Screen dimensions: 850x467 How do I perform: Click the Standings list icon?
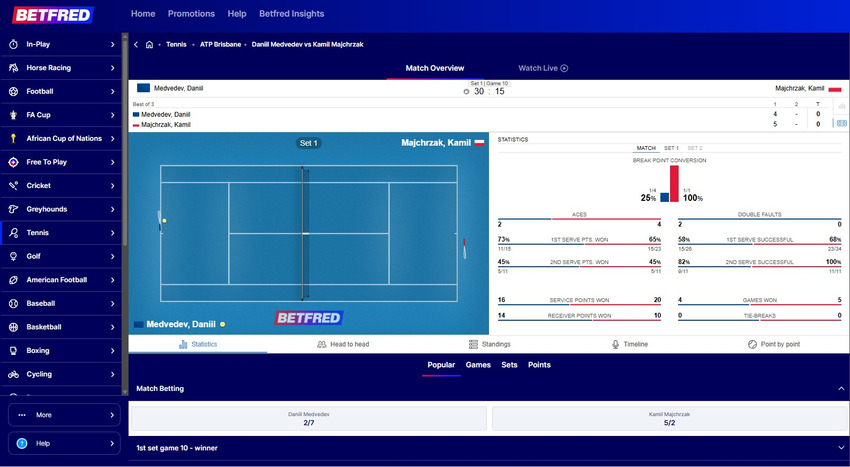tap(473, 344)
